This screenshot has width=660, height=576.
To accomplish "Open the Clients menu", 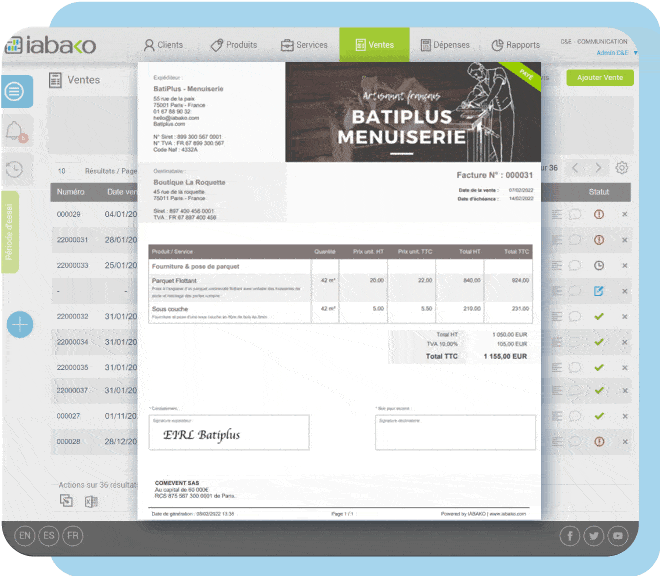I will pyautogui.click(x=163, y=45).
